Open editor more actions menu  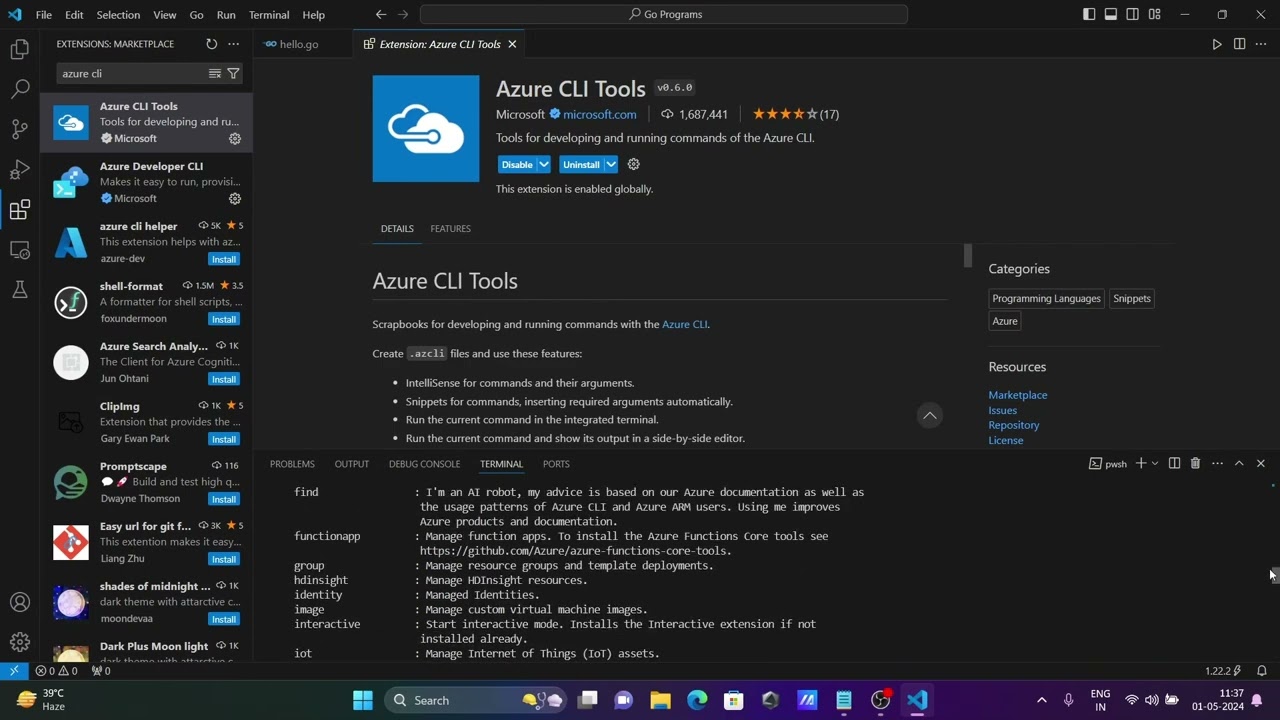1261,44
